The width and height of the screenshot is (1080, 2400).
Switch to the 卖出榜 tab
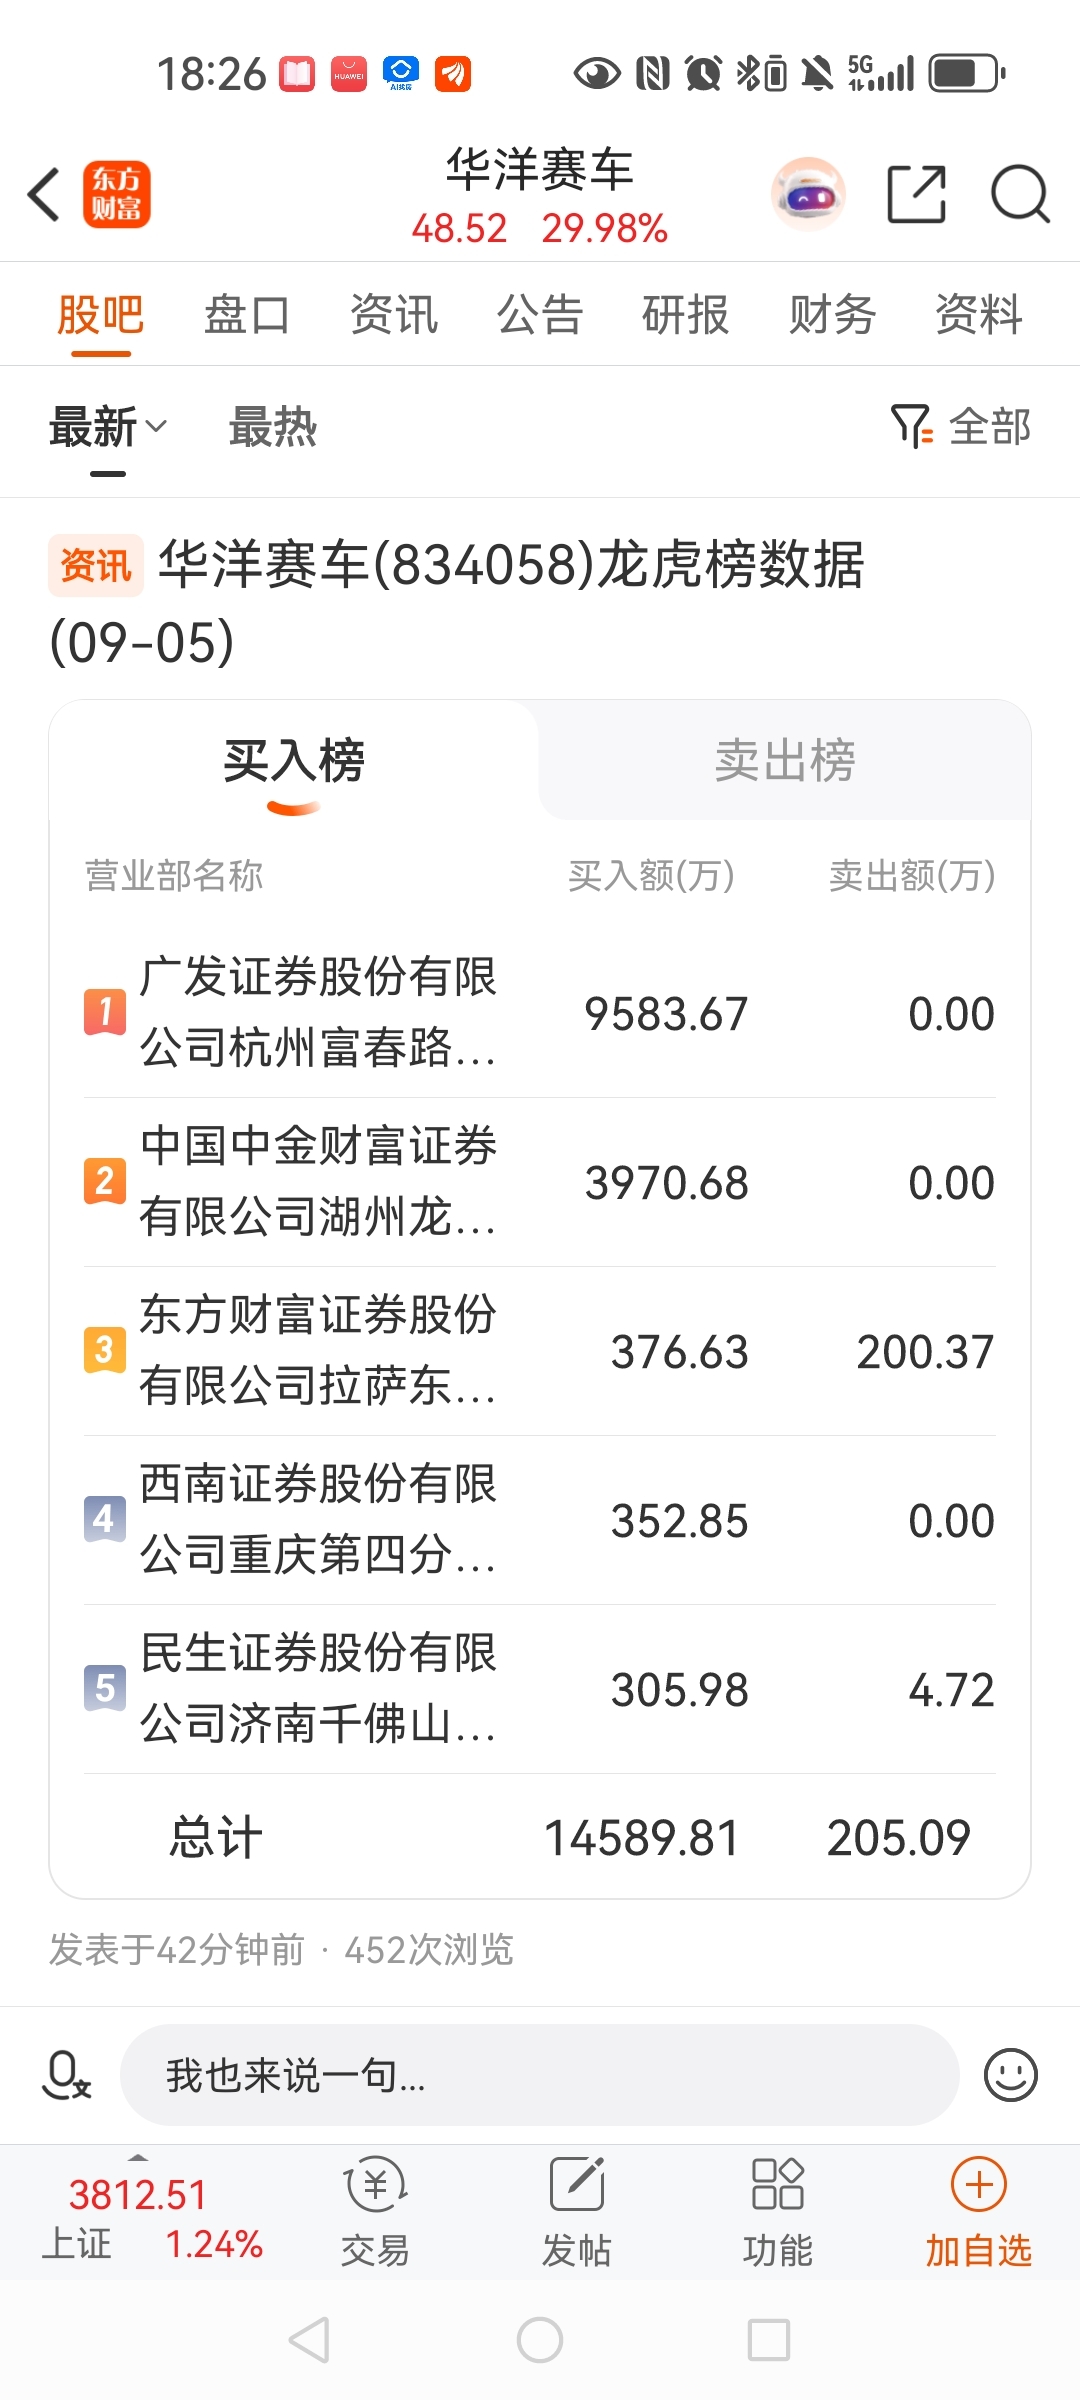(x=785, y=760)
